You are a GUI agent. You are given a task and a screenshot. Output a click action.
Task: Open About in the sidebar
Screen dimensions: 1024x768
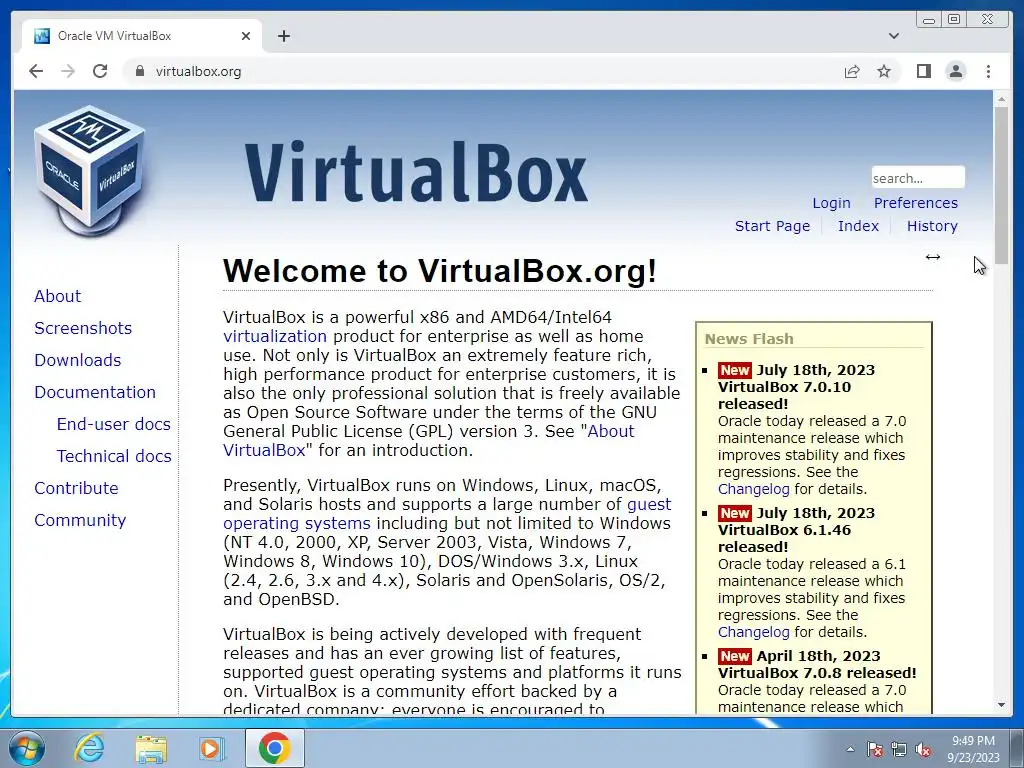57,296
